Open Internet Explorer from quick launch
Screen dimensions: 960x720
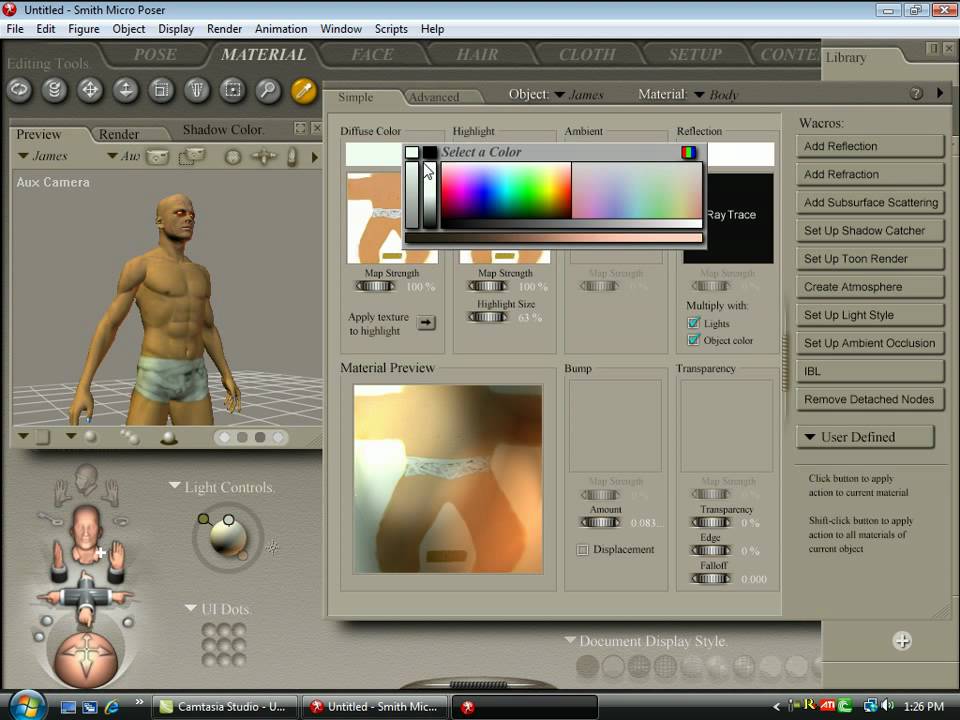click(x=111, y=707)
